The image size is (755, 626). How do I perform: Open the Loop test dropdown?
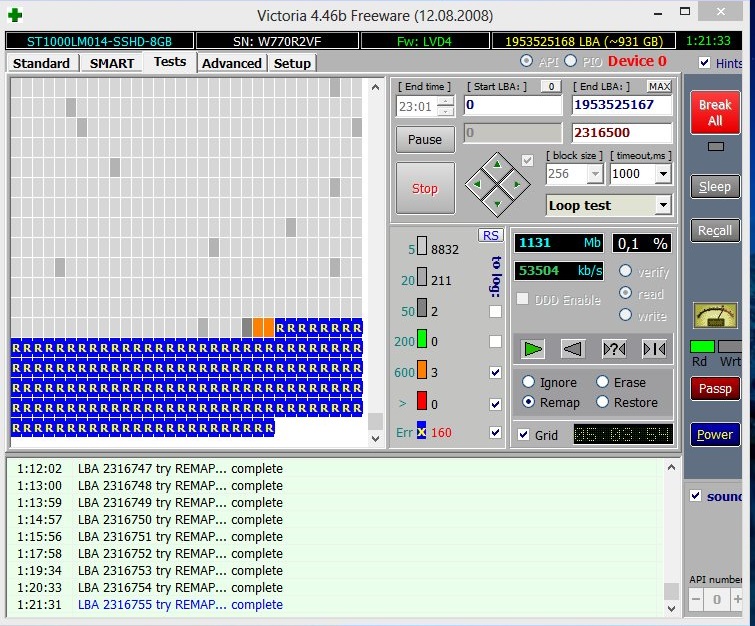[662, 205]
